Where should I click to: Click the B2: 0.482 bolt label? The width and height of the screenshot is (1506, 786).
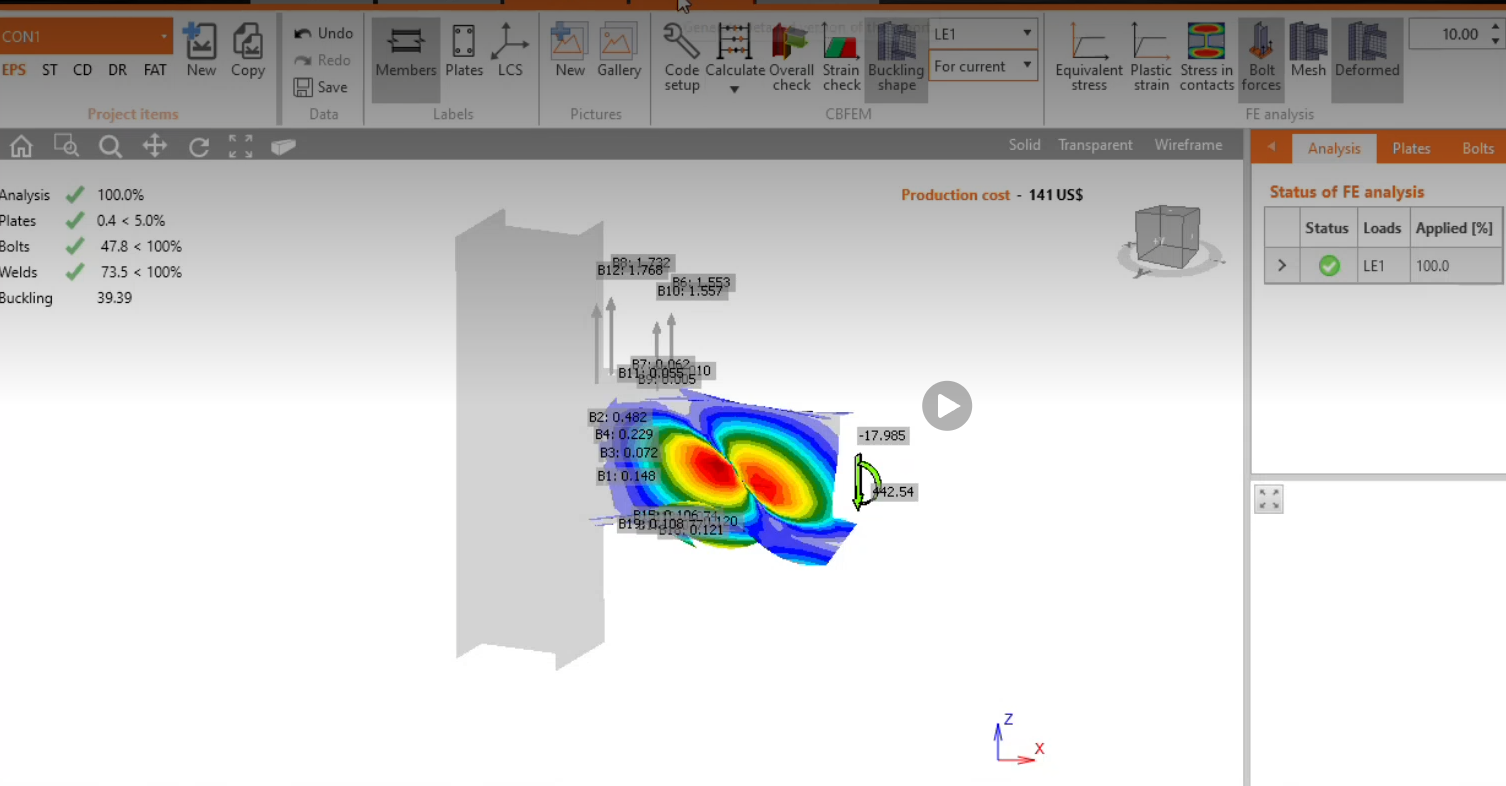click(x=618, y=417)
